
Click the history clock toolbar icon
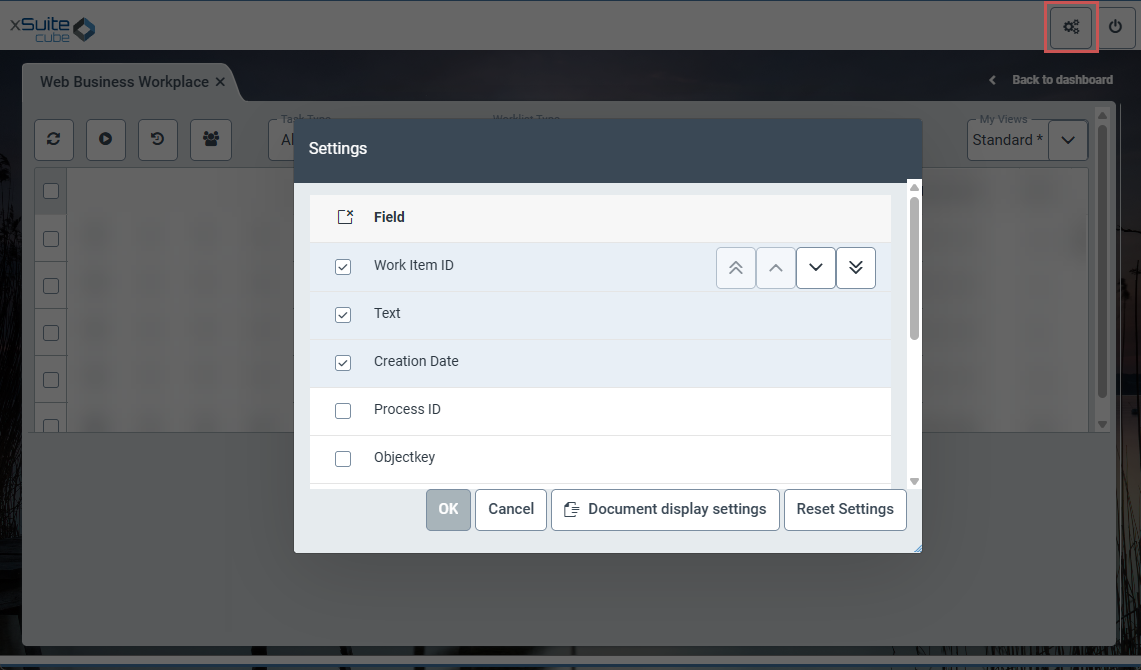(x=158, y=140)
